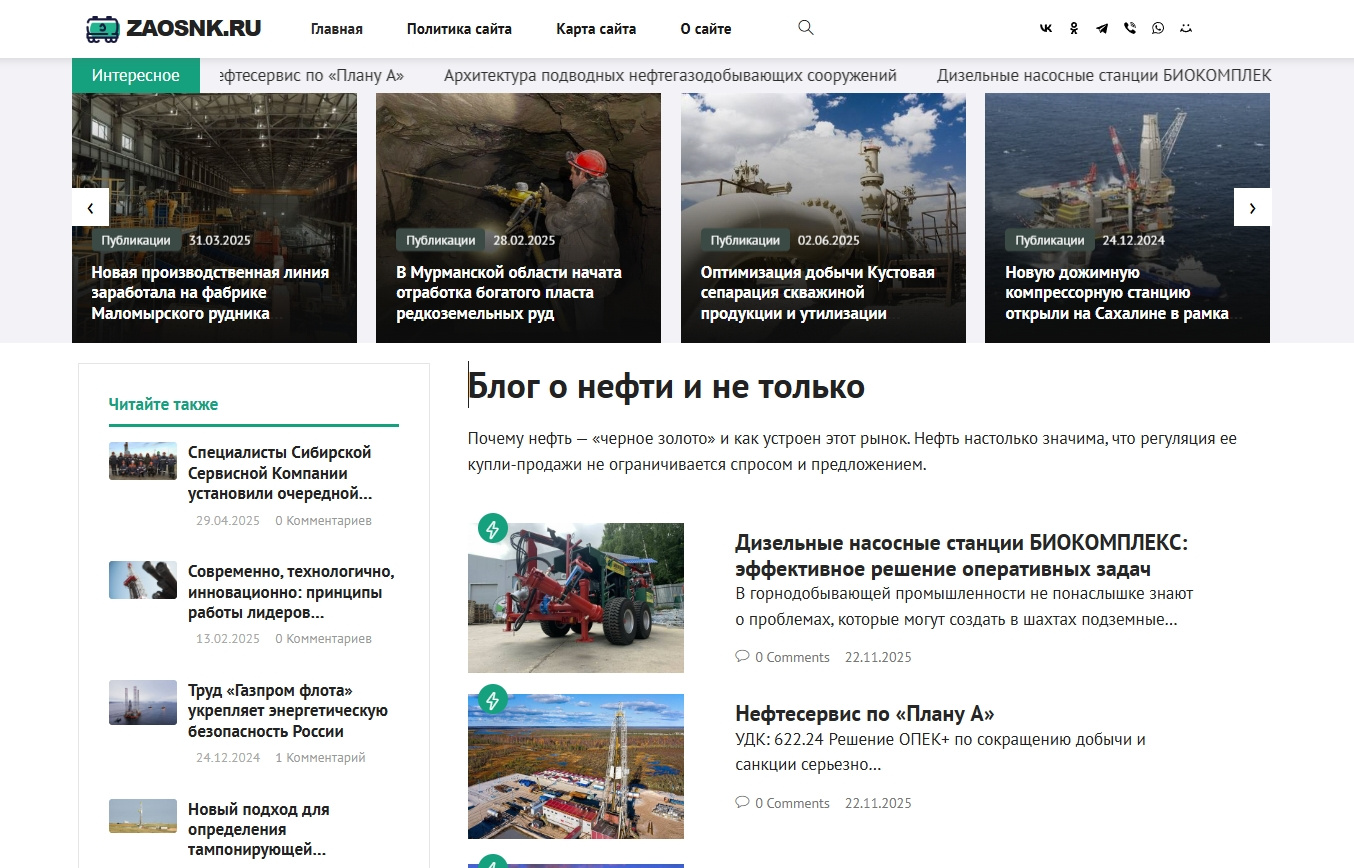Open Карта сайта menu item
Screen dimensions: 1354x868
(596, 29)
